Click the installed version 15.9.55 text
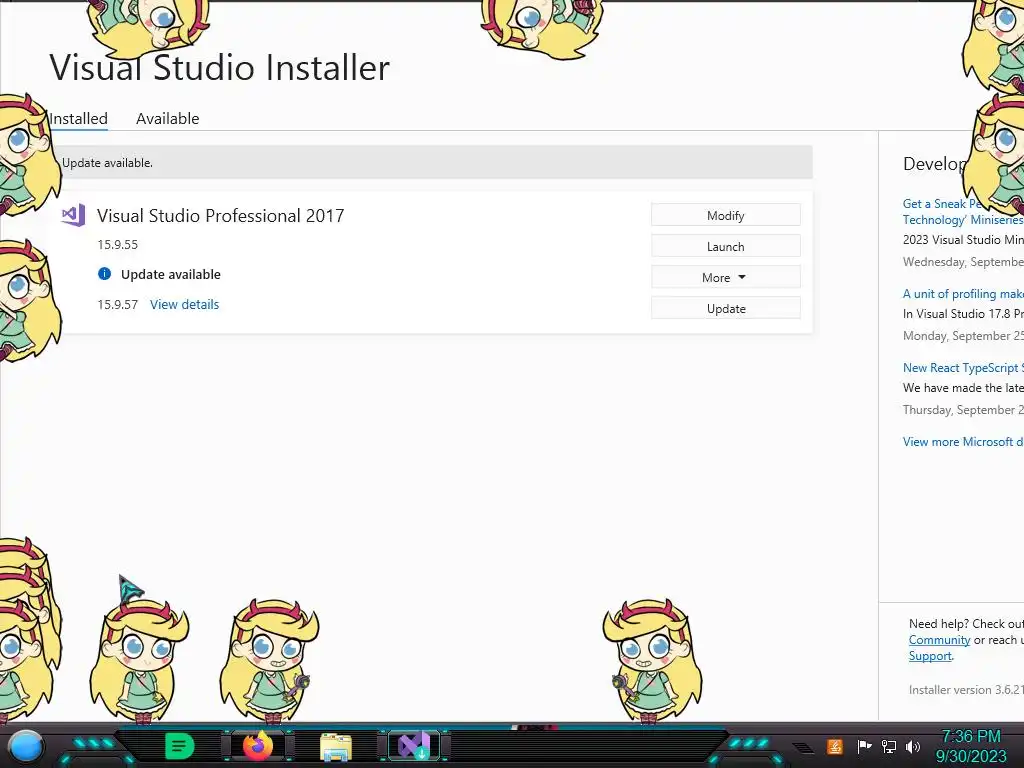This screenshot has height=768, width=1024. pos(118,244)
